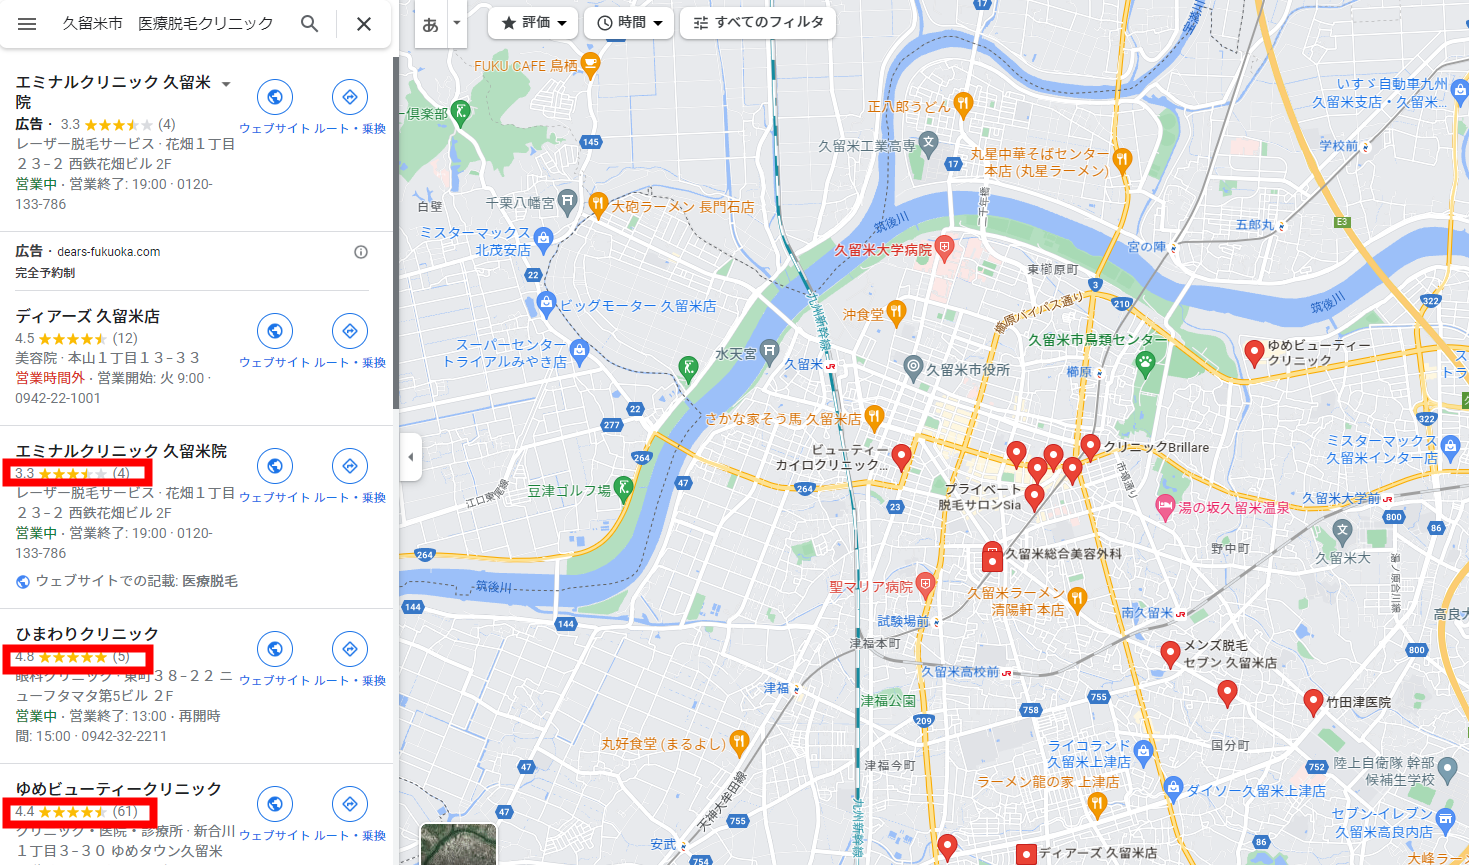Click the 久留米大学病院 hospital icon

pyautogui.click(x=944, y=247)
